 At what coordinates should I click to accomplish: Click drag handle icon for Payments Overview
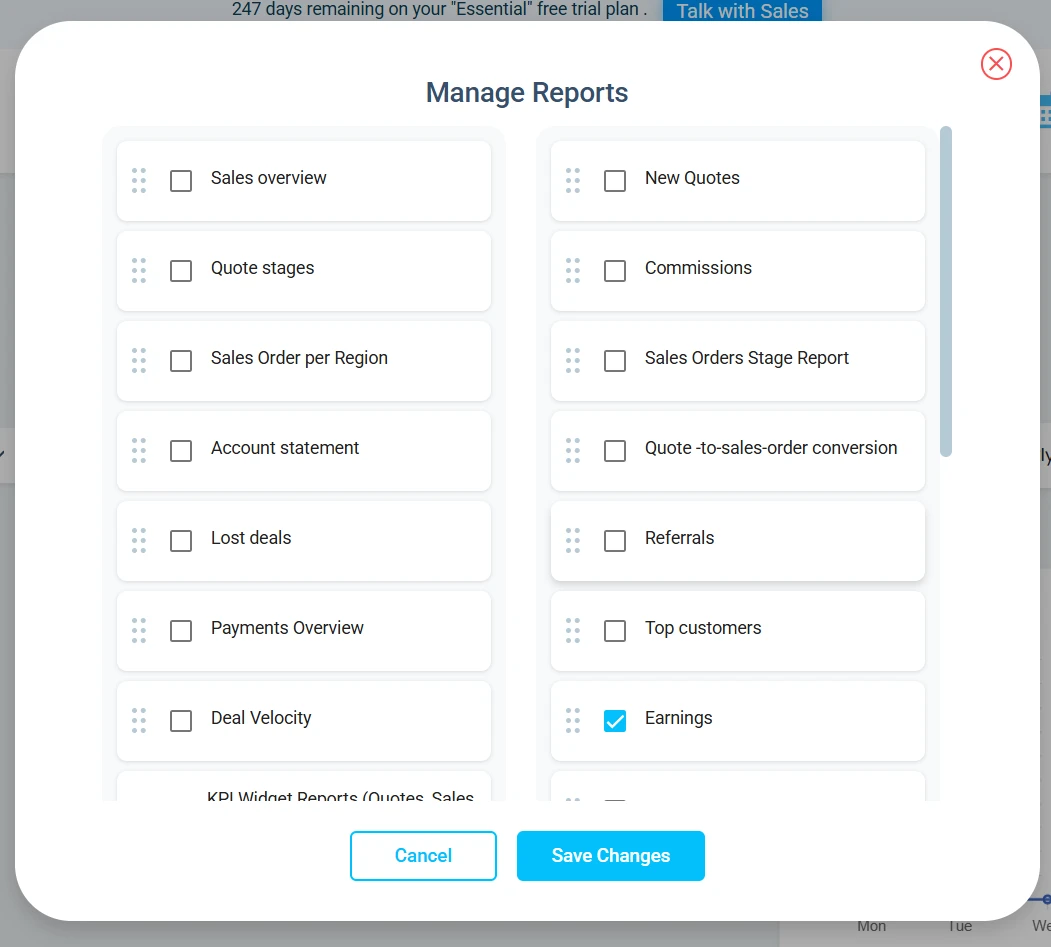[139, 631]
